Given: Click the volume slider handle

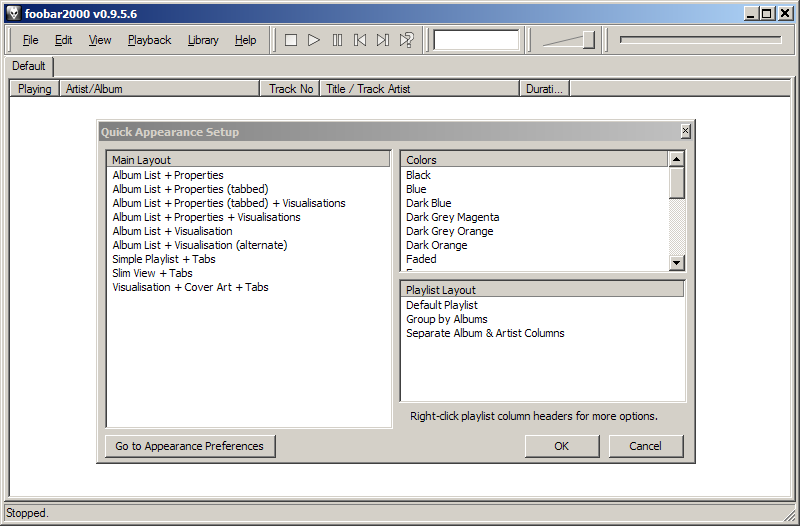Looking at the screenshot, I should pos(589,40).
